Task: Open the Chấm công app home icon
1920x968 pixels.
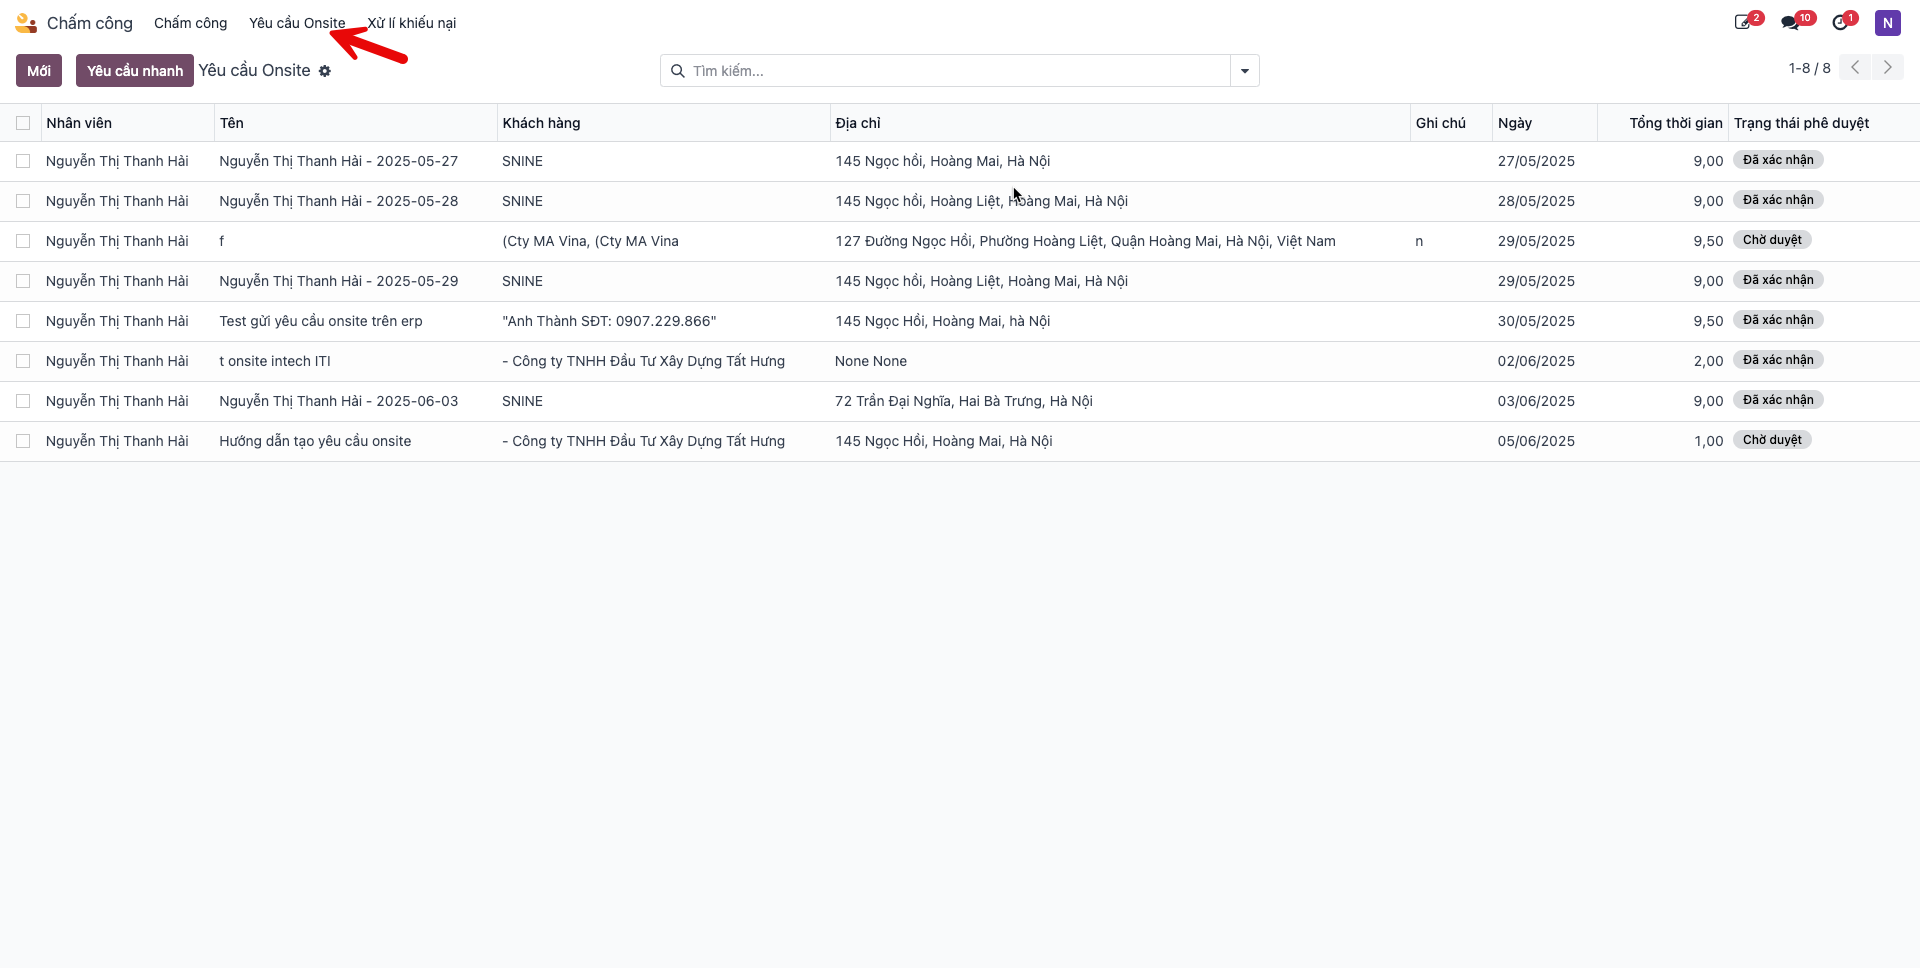Action: click(26, 22)
